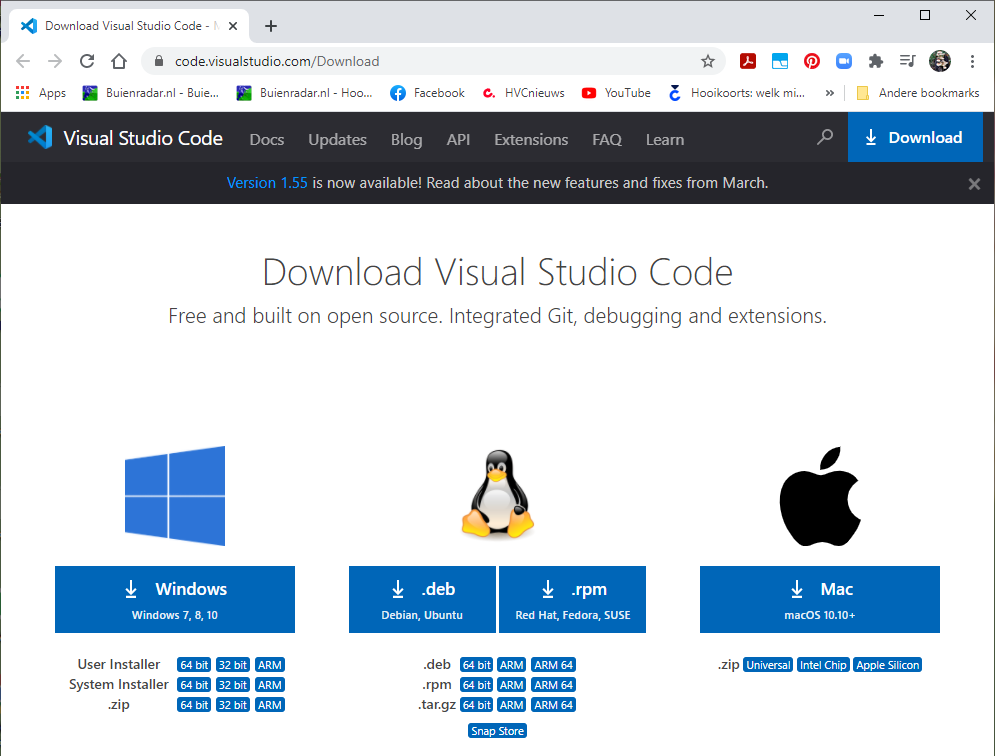Select Mac .zip Universal
The height and width of the screenshot is (756, 995).
tap(768, 665)
